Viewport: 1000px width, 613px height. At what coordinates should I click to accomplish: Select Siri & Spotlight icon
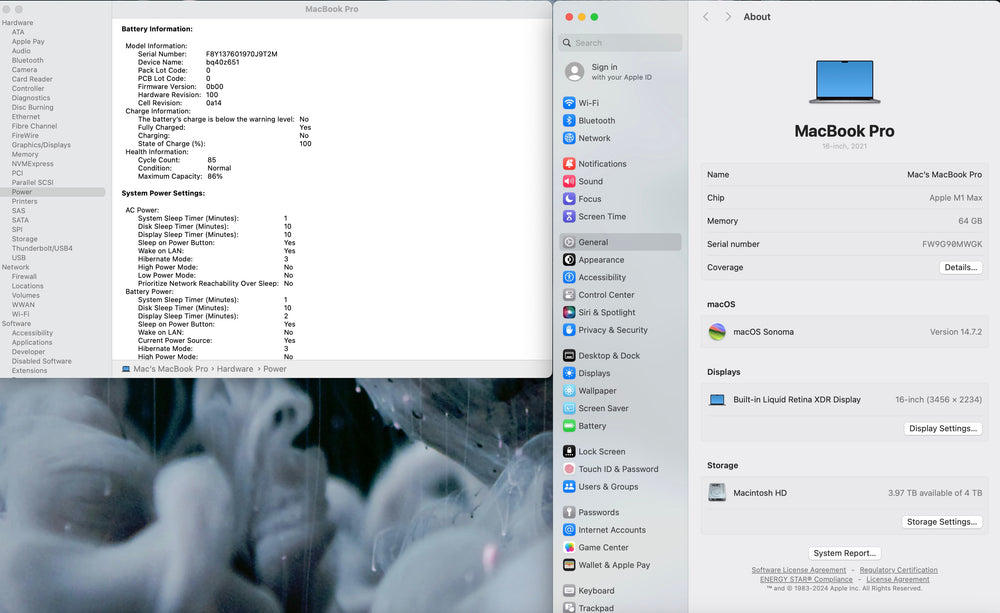click(569, 313)
